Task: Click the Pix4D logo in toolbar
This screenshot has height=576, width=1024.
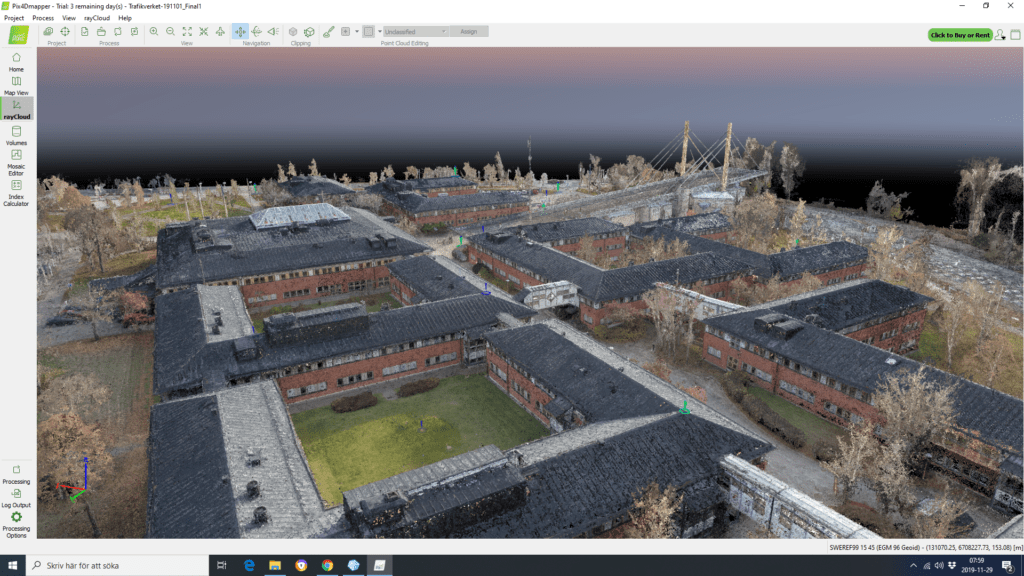Action: 18,35
